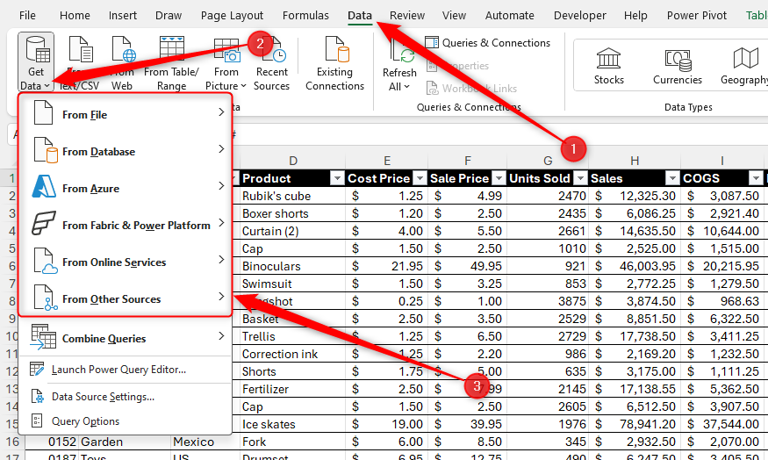Image resolution: width=768 pixels, height=460 pixels.
Task: Open the Product column filter dropdown
Action: point(337,178)
